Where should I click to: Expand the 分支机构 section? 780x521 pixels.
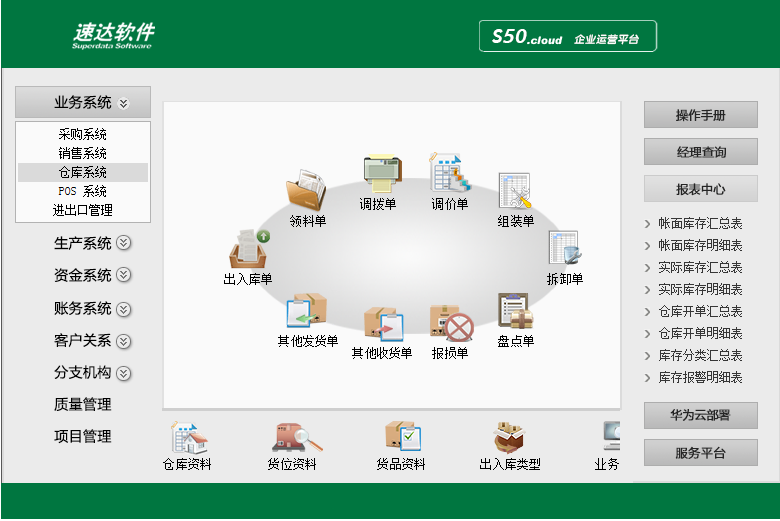[x=92, y=373]
